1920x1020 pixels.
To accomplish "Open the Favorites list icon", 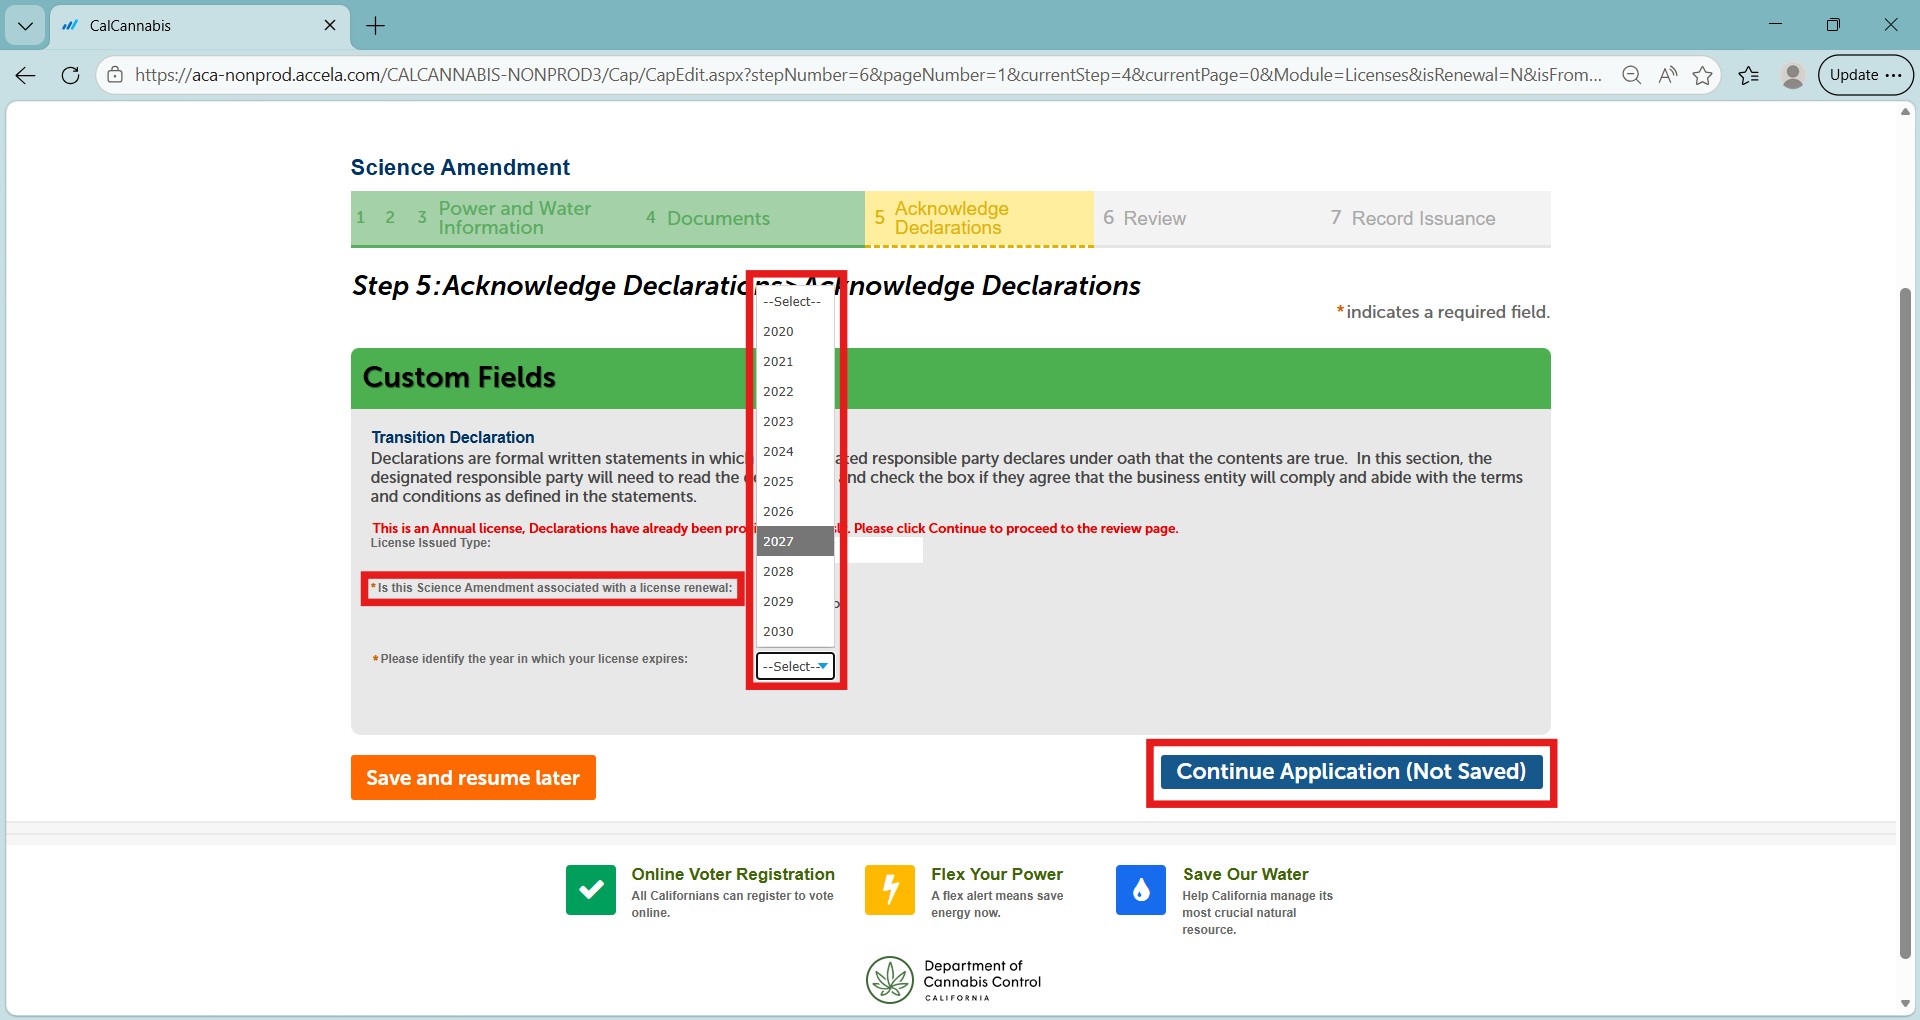I will point(1748,75).
